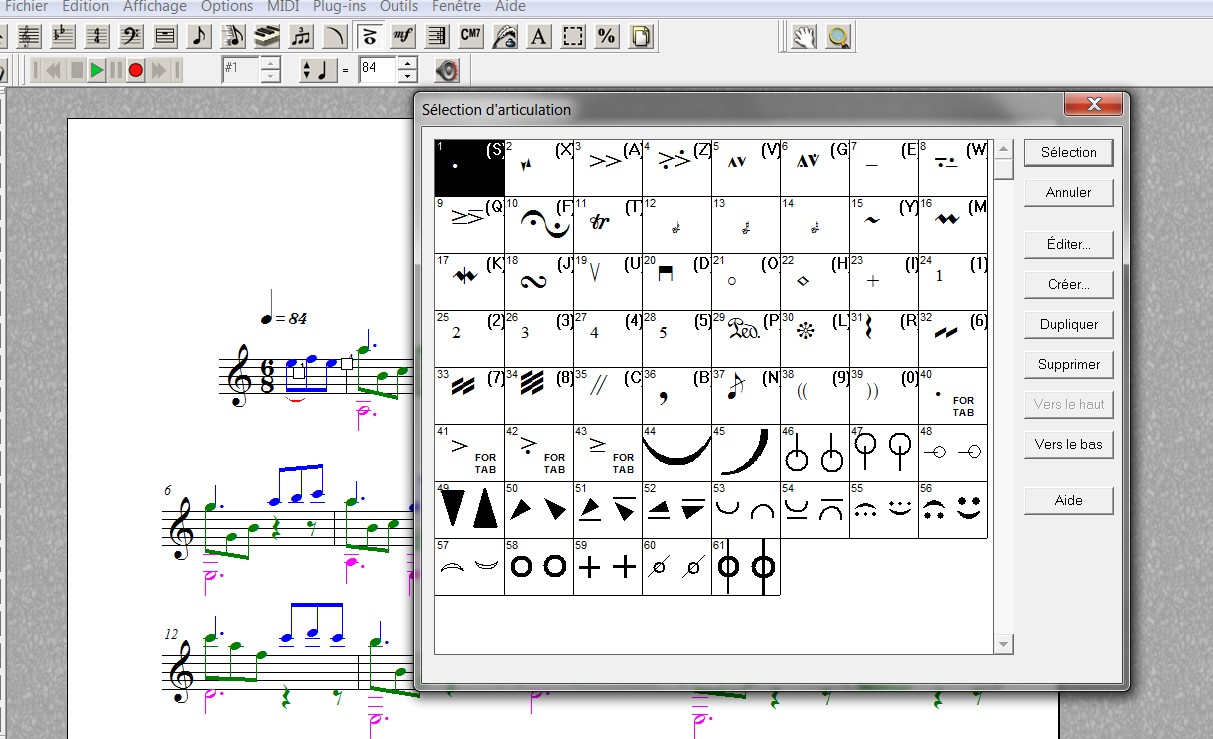Image resolution: width=1213 pixels, height=739 pixels.
Task: Toggle the speaker playback settings icon
Action: pyautogui.click(x=447, y=70)
